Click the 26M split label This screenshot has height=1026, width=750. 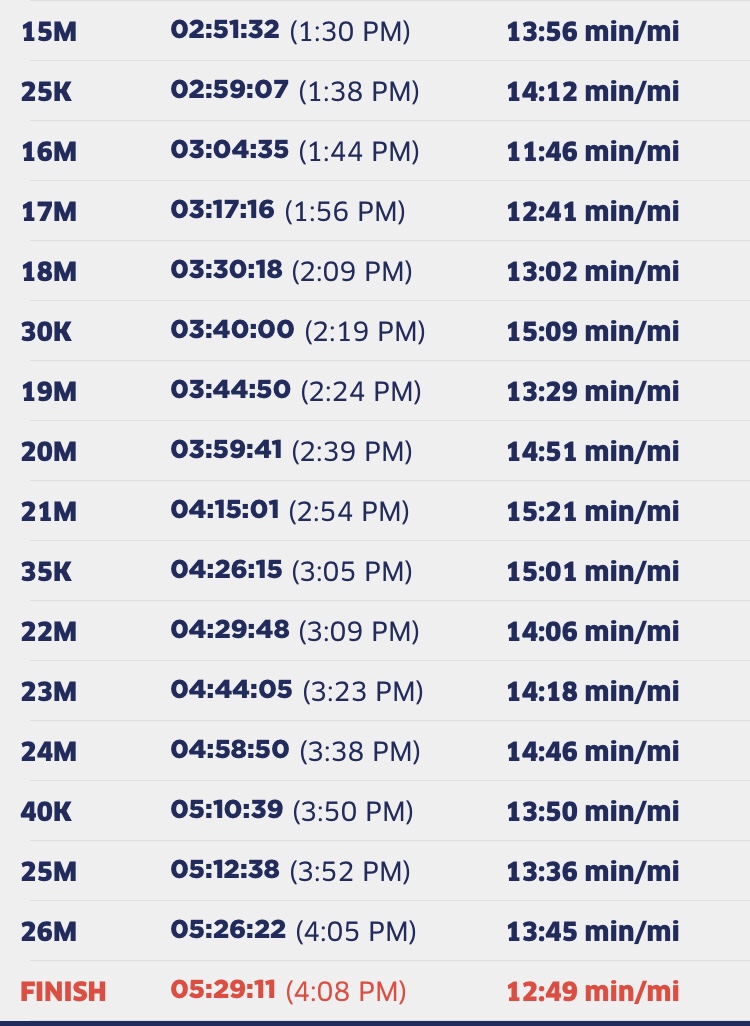(48, 931)
